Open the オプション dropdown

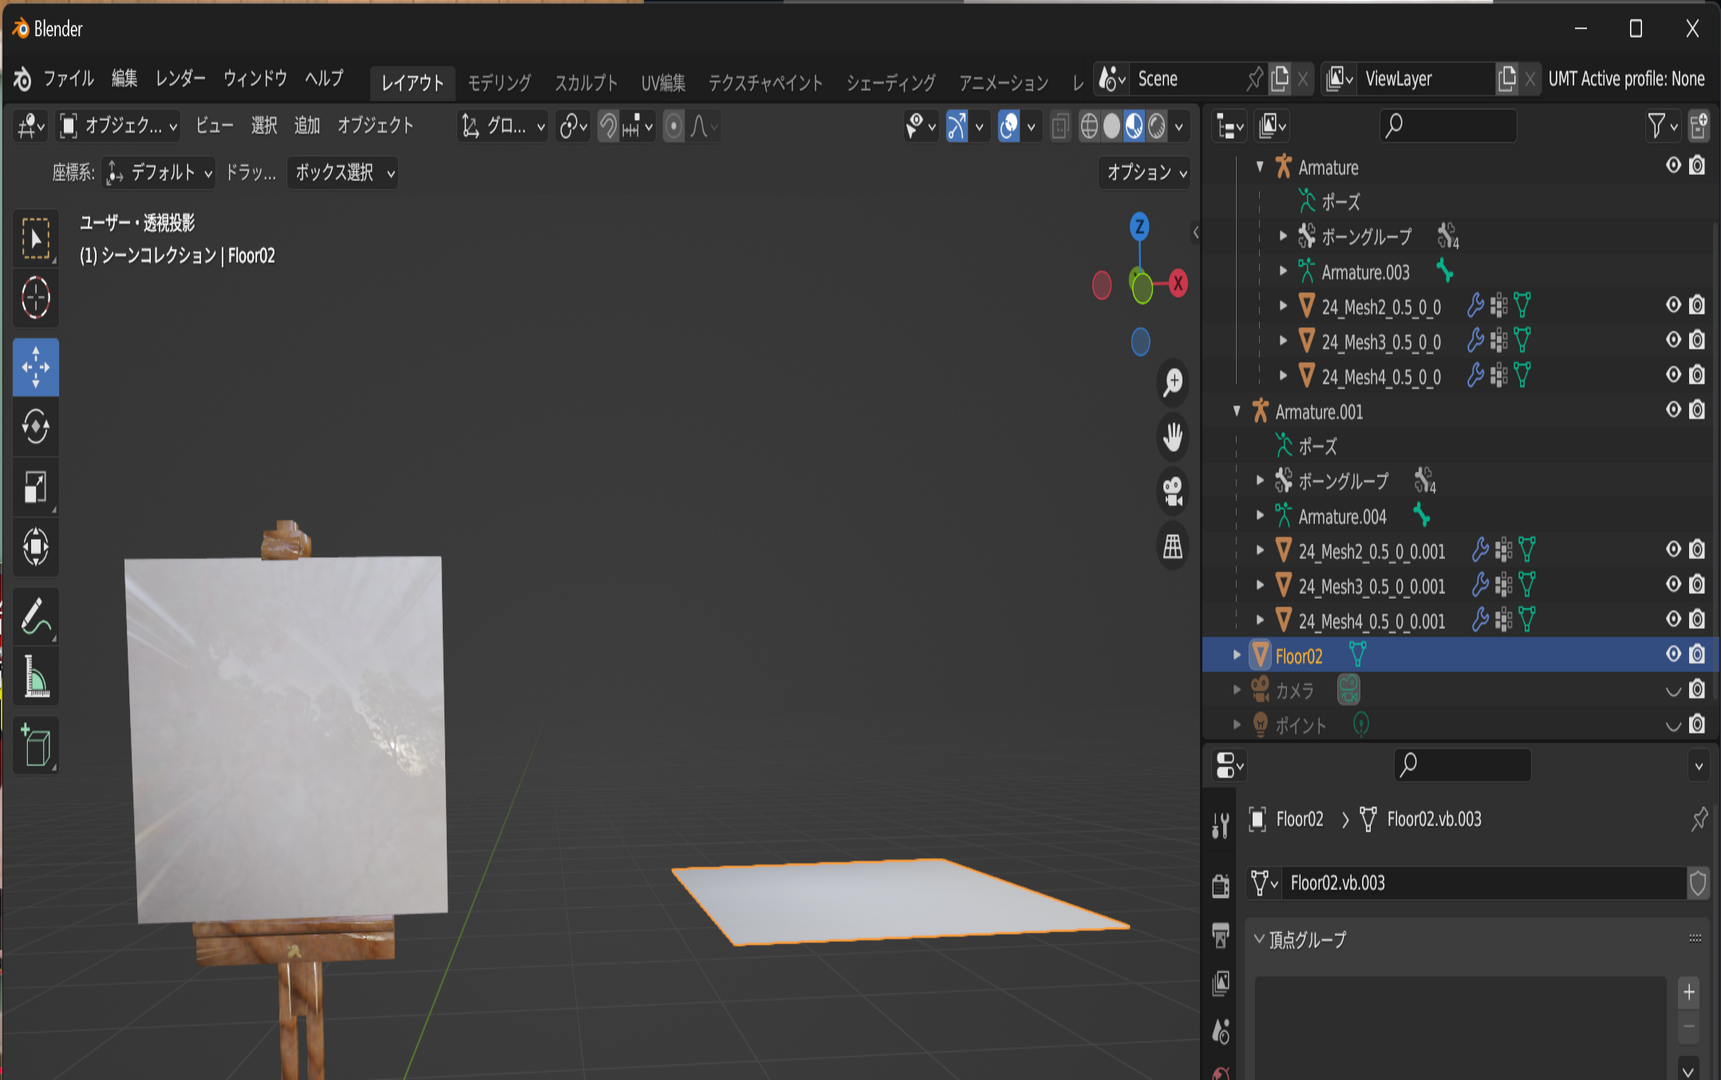point(1145,173)
